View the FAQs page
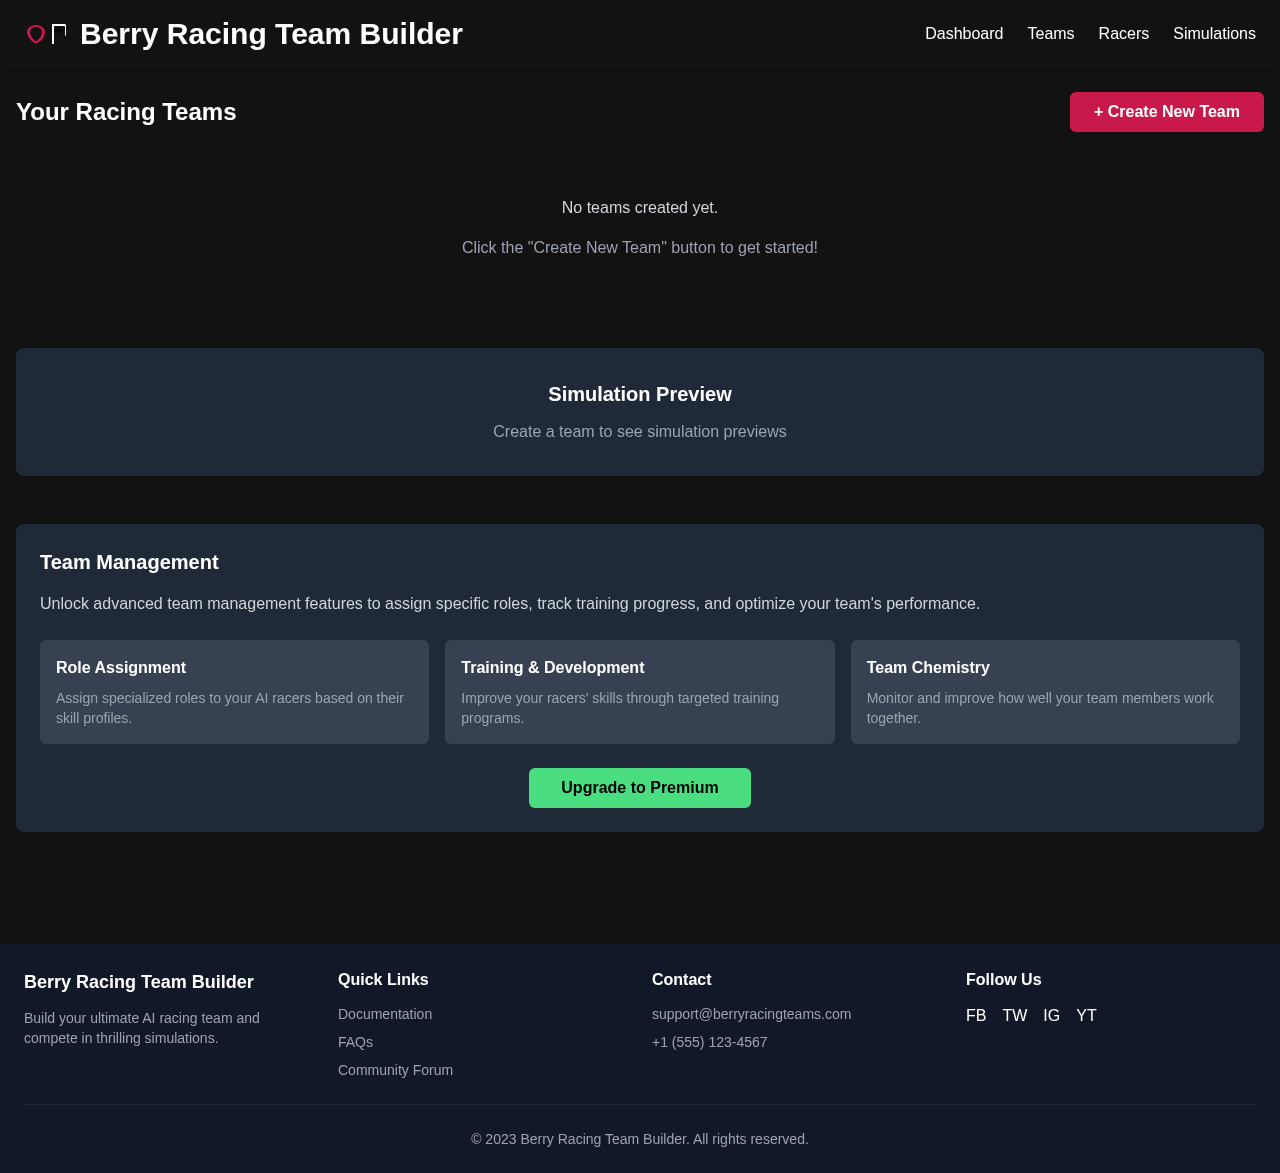The image size is (1280, 1173). point(355,1040)
